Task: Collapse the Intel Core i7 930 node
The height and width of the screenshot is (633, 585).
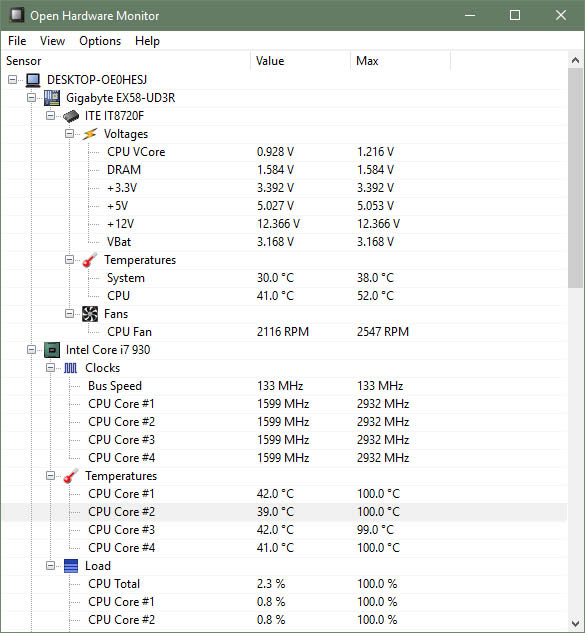Action: (31, 350)
